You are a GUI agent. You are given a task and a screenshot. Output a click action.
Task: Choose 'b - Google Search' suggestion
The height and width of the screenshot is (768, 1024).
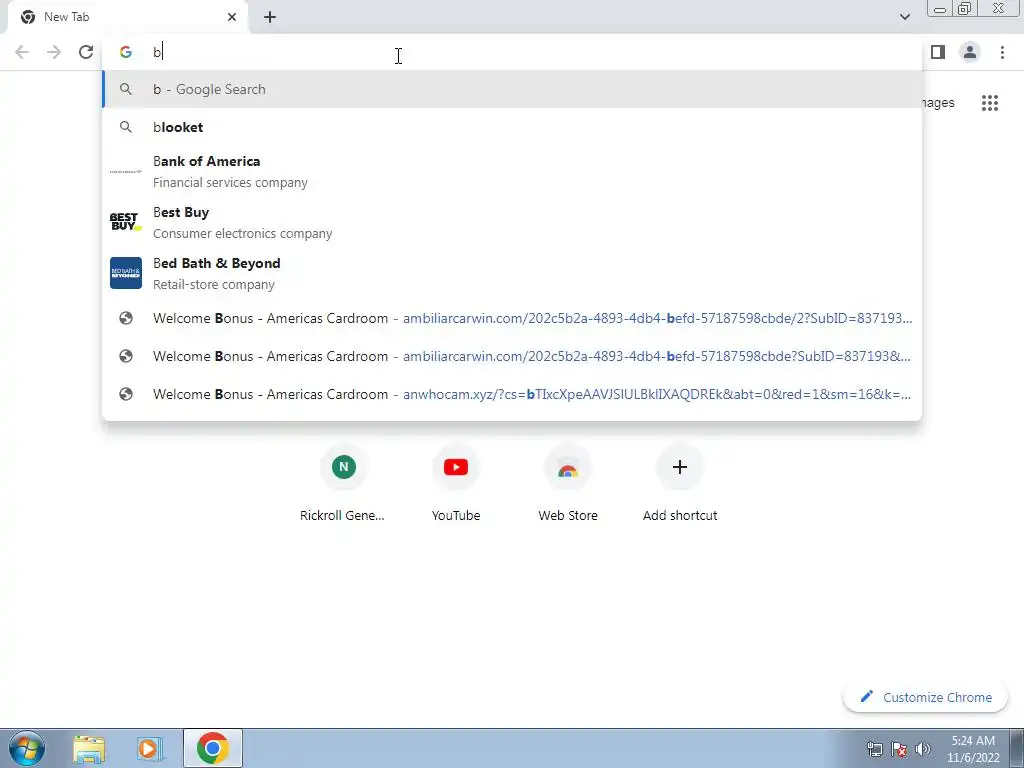(x=512, y=89)
